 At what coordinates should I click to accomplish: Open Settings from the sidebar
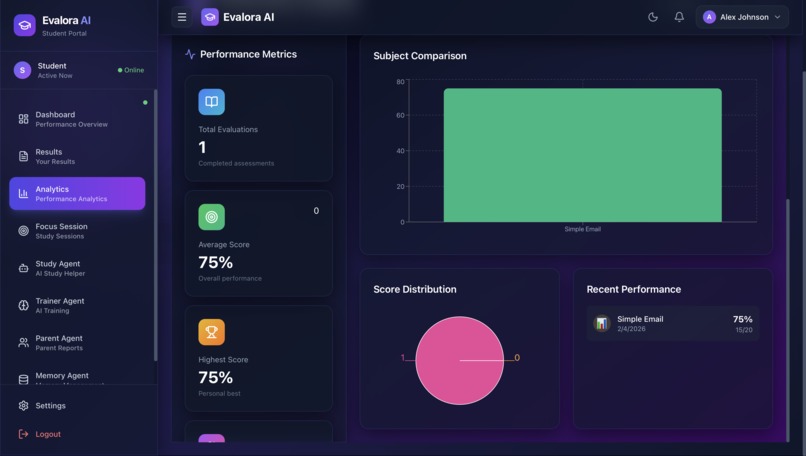(x=77, y=406)
